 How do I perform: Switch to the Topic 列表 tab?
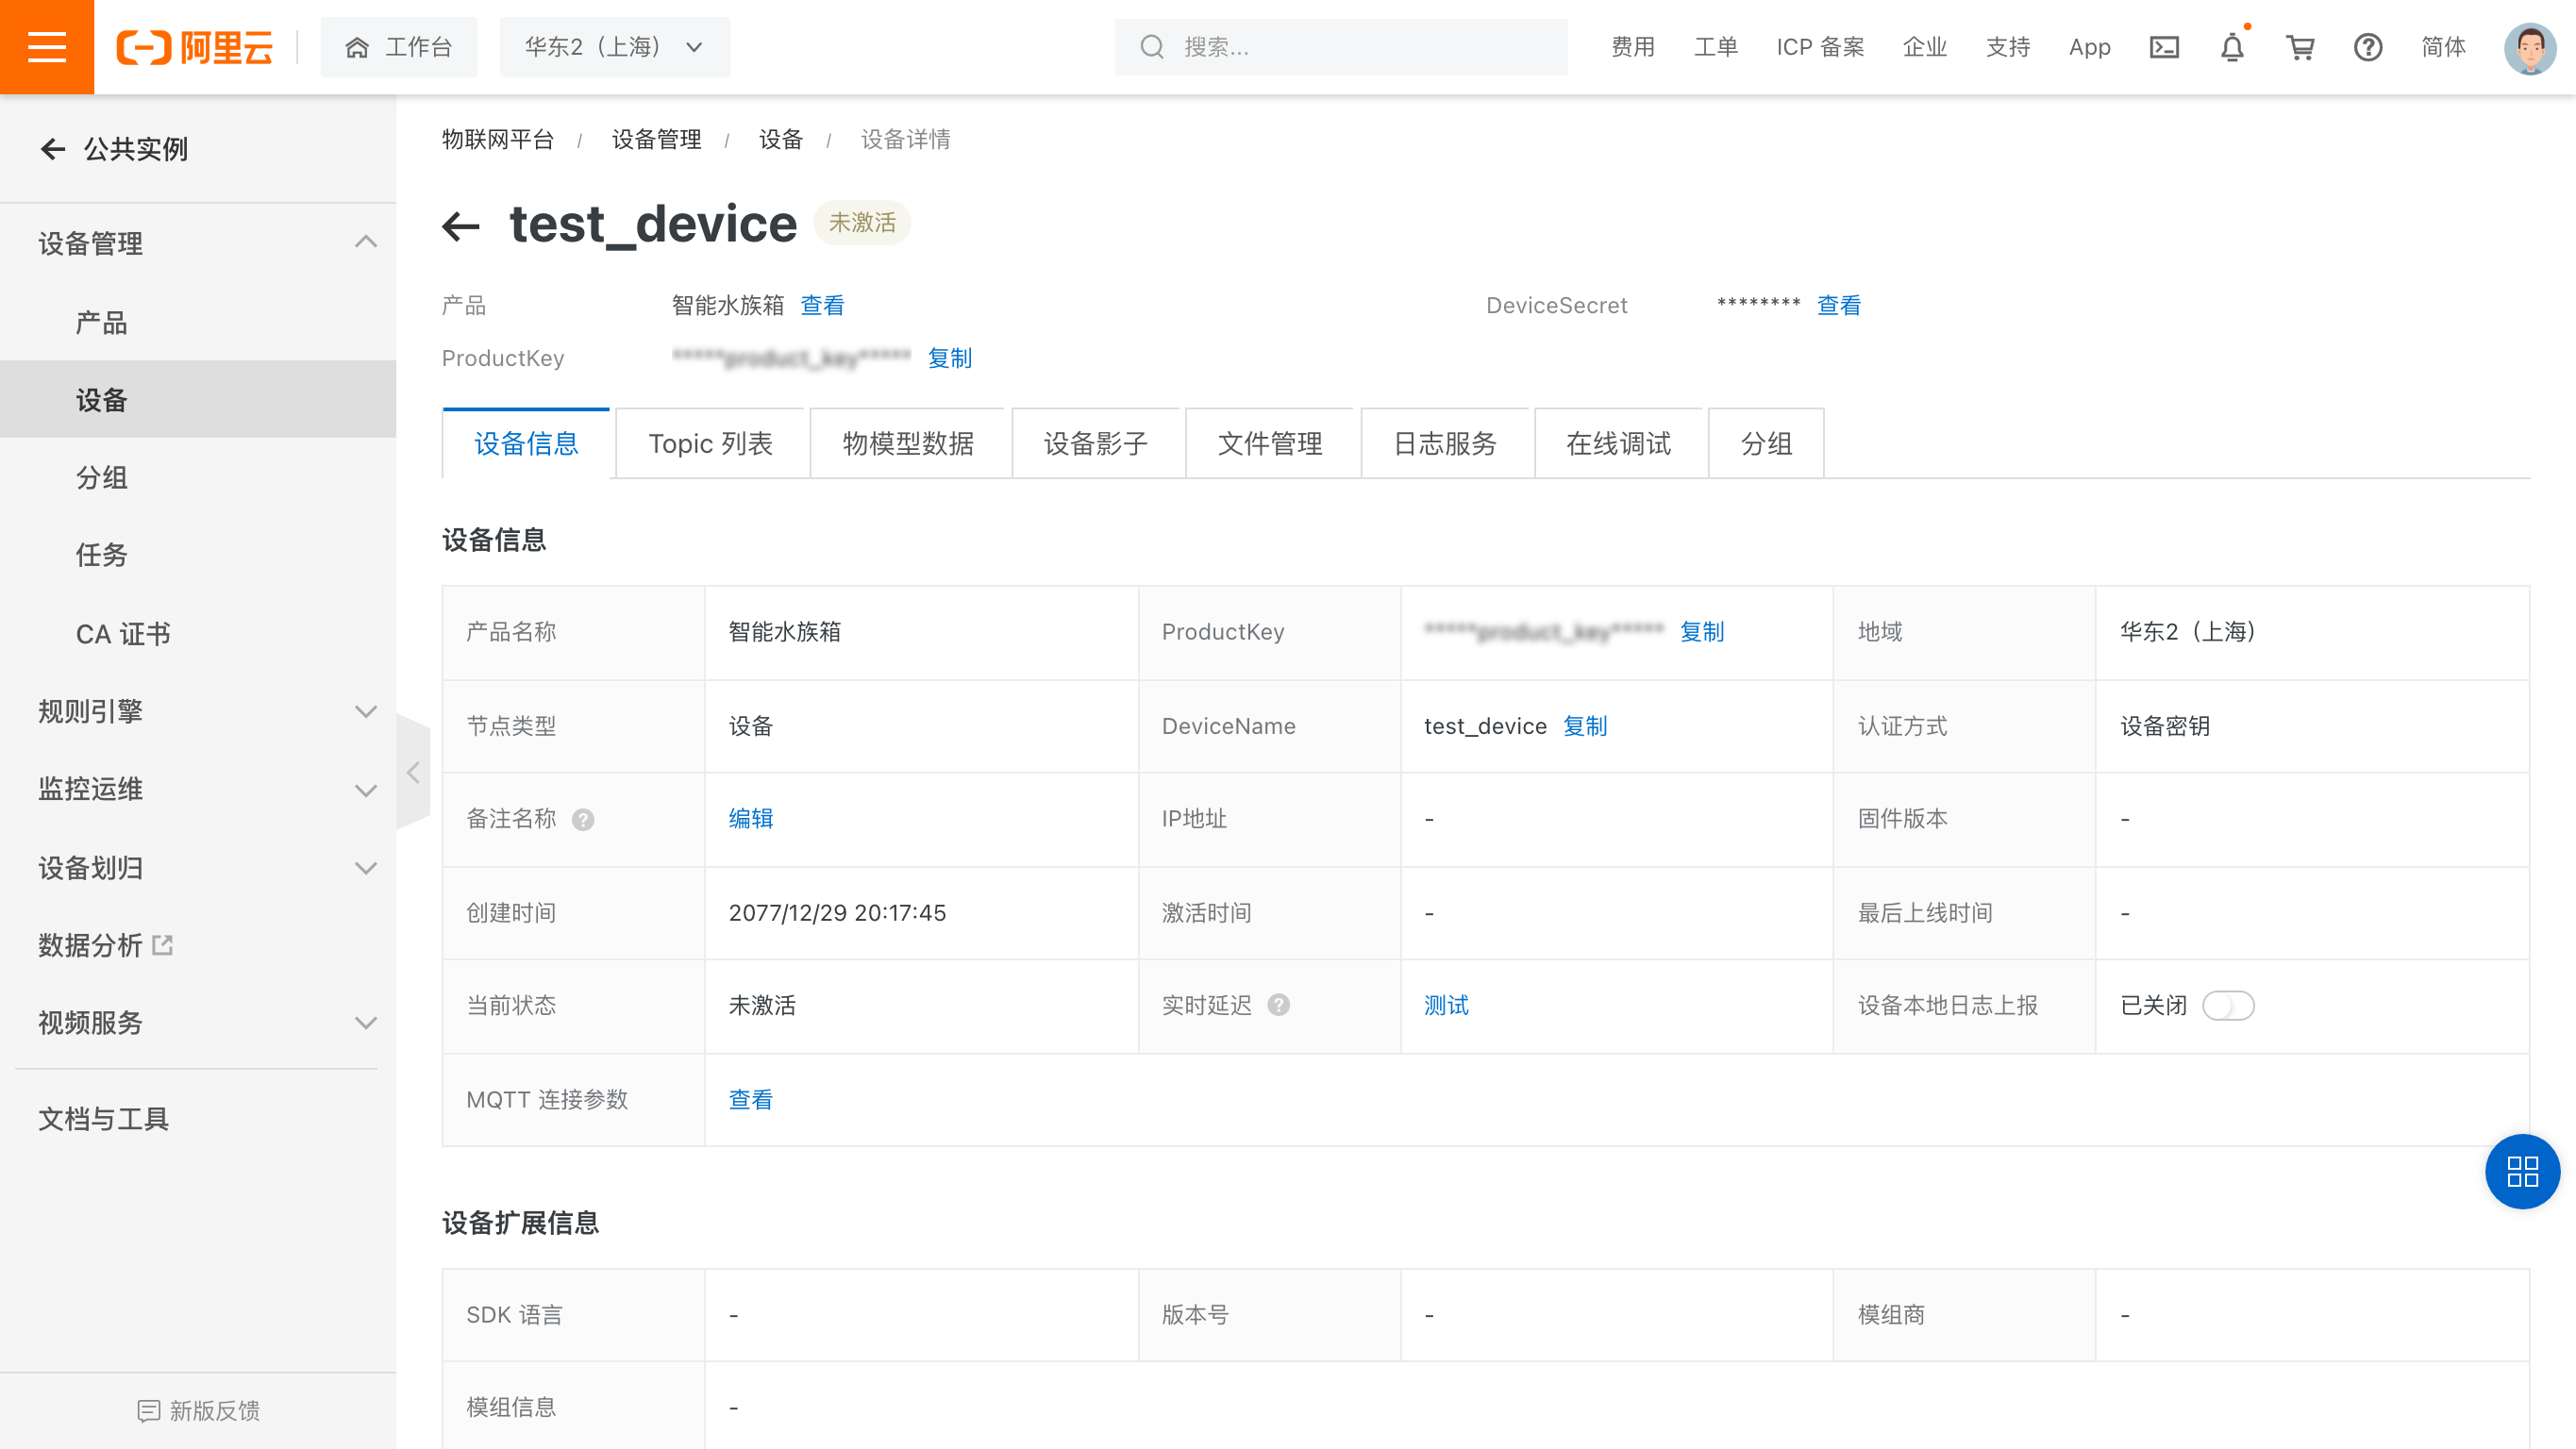tap(711, 443)
